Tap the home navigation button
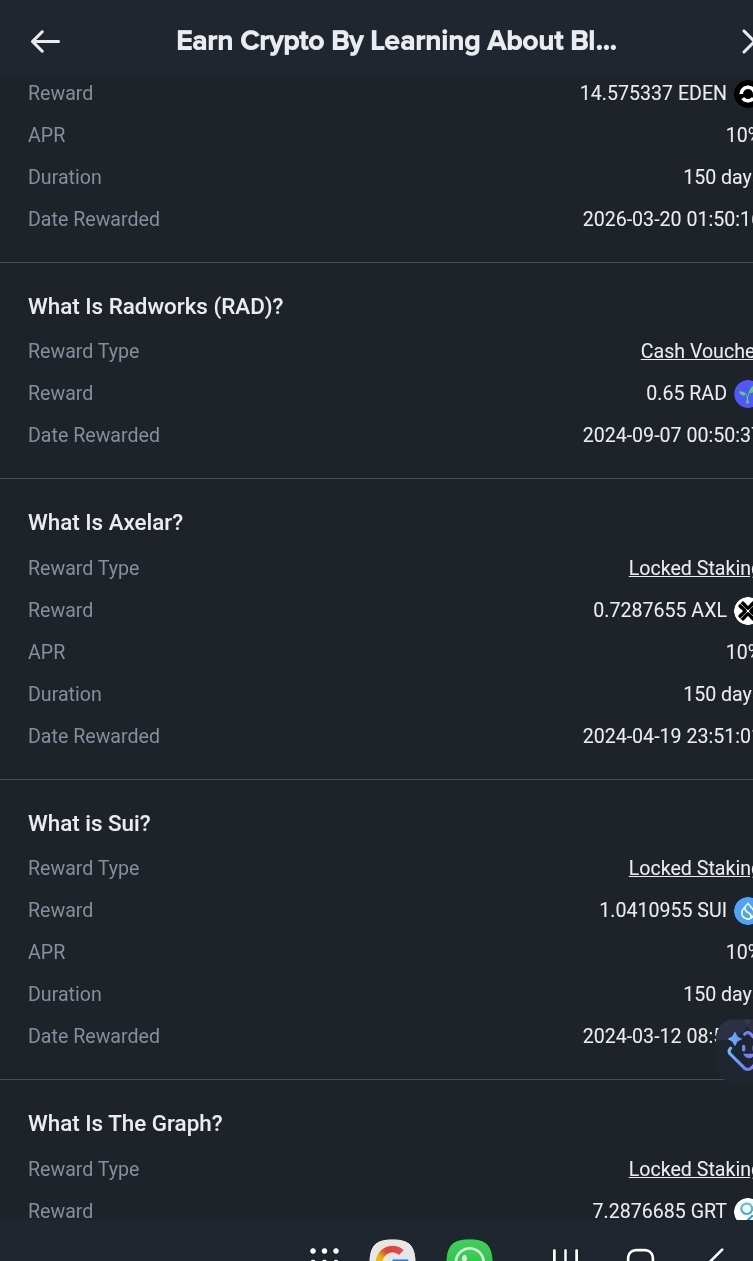The height and width of the screenshot is (1261, 753). click(x=640, y=1252)
